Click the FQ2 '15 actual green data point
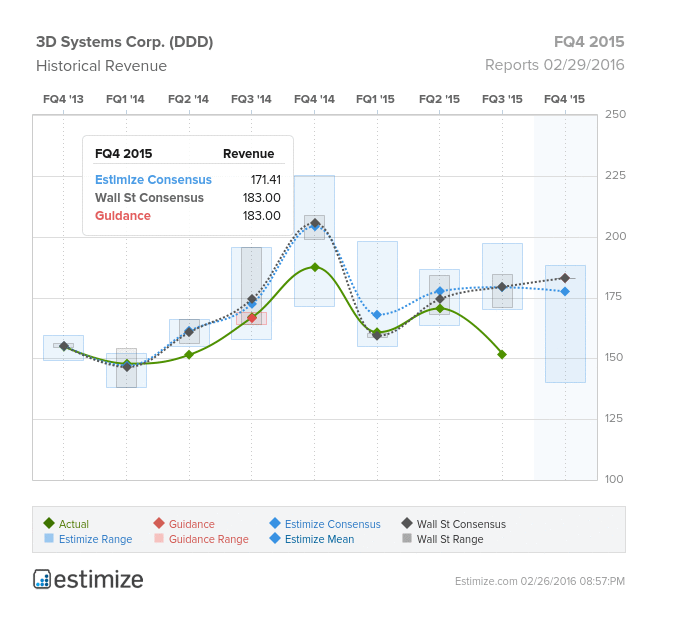675x620 pixels. click(x=440, y=308)
